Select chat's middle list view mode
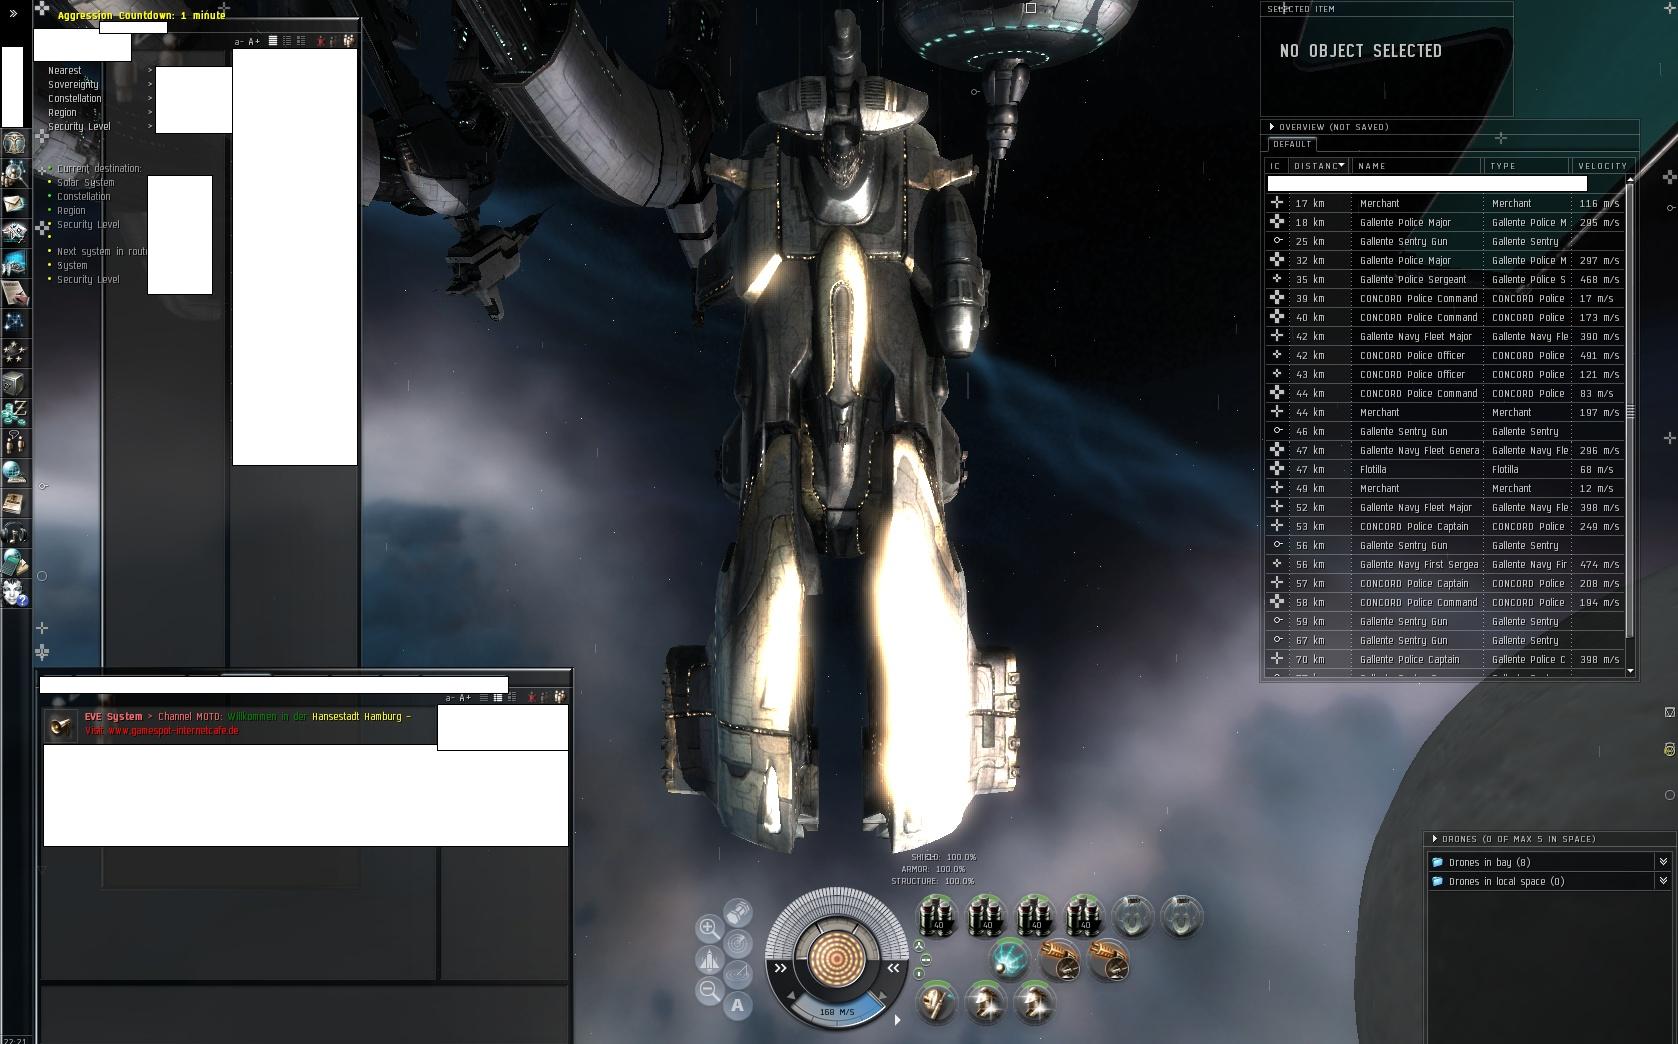This screenshot has height=1044, width=1678. click(498, 698)
